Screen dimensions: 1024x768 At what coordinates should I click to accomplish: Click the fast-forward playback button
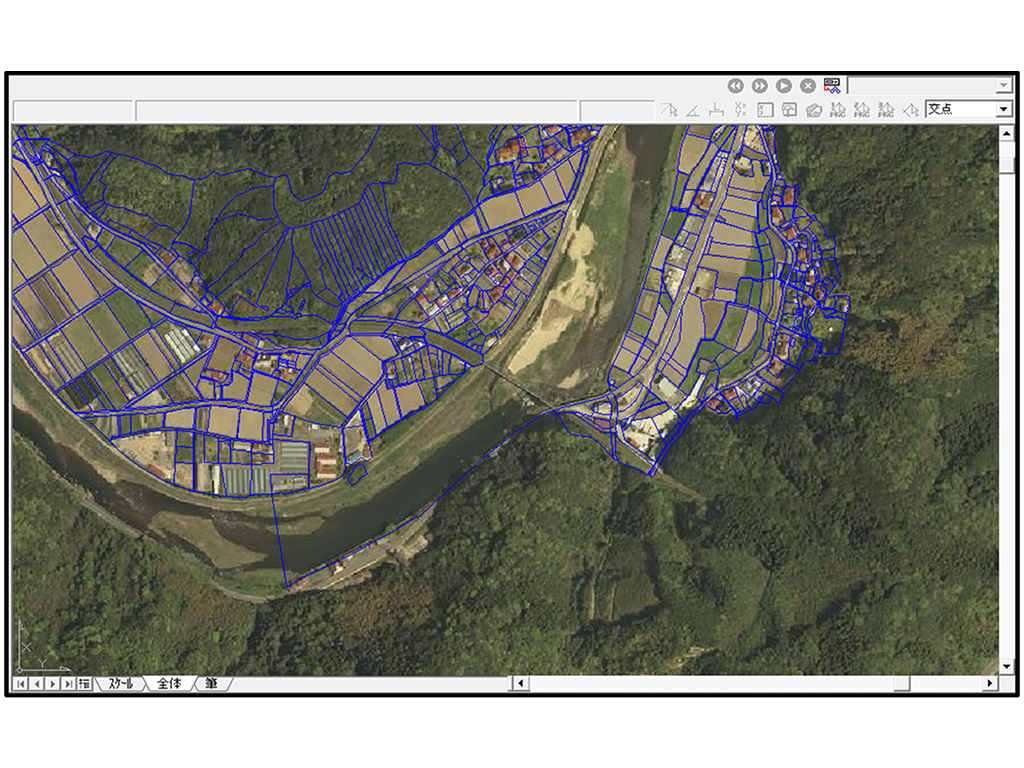pyautogui.click(x=759, y=86)
